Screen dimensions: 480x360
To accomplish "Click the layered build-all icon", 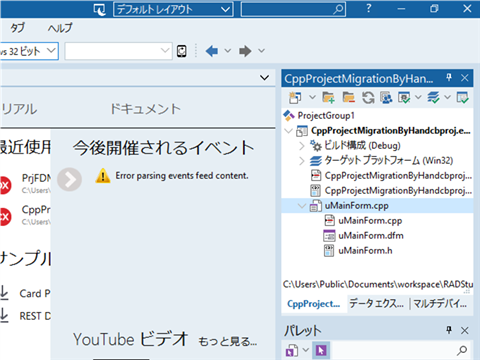I will coord(433,98).
